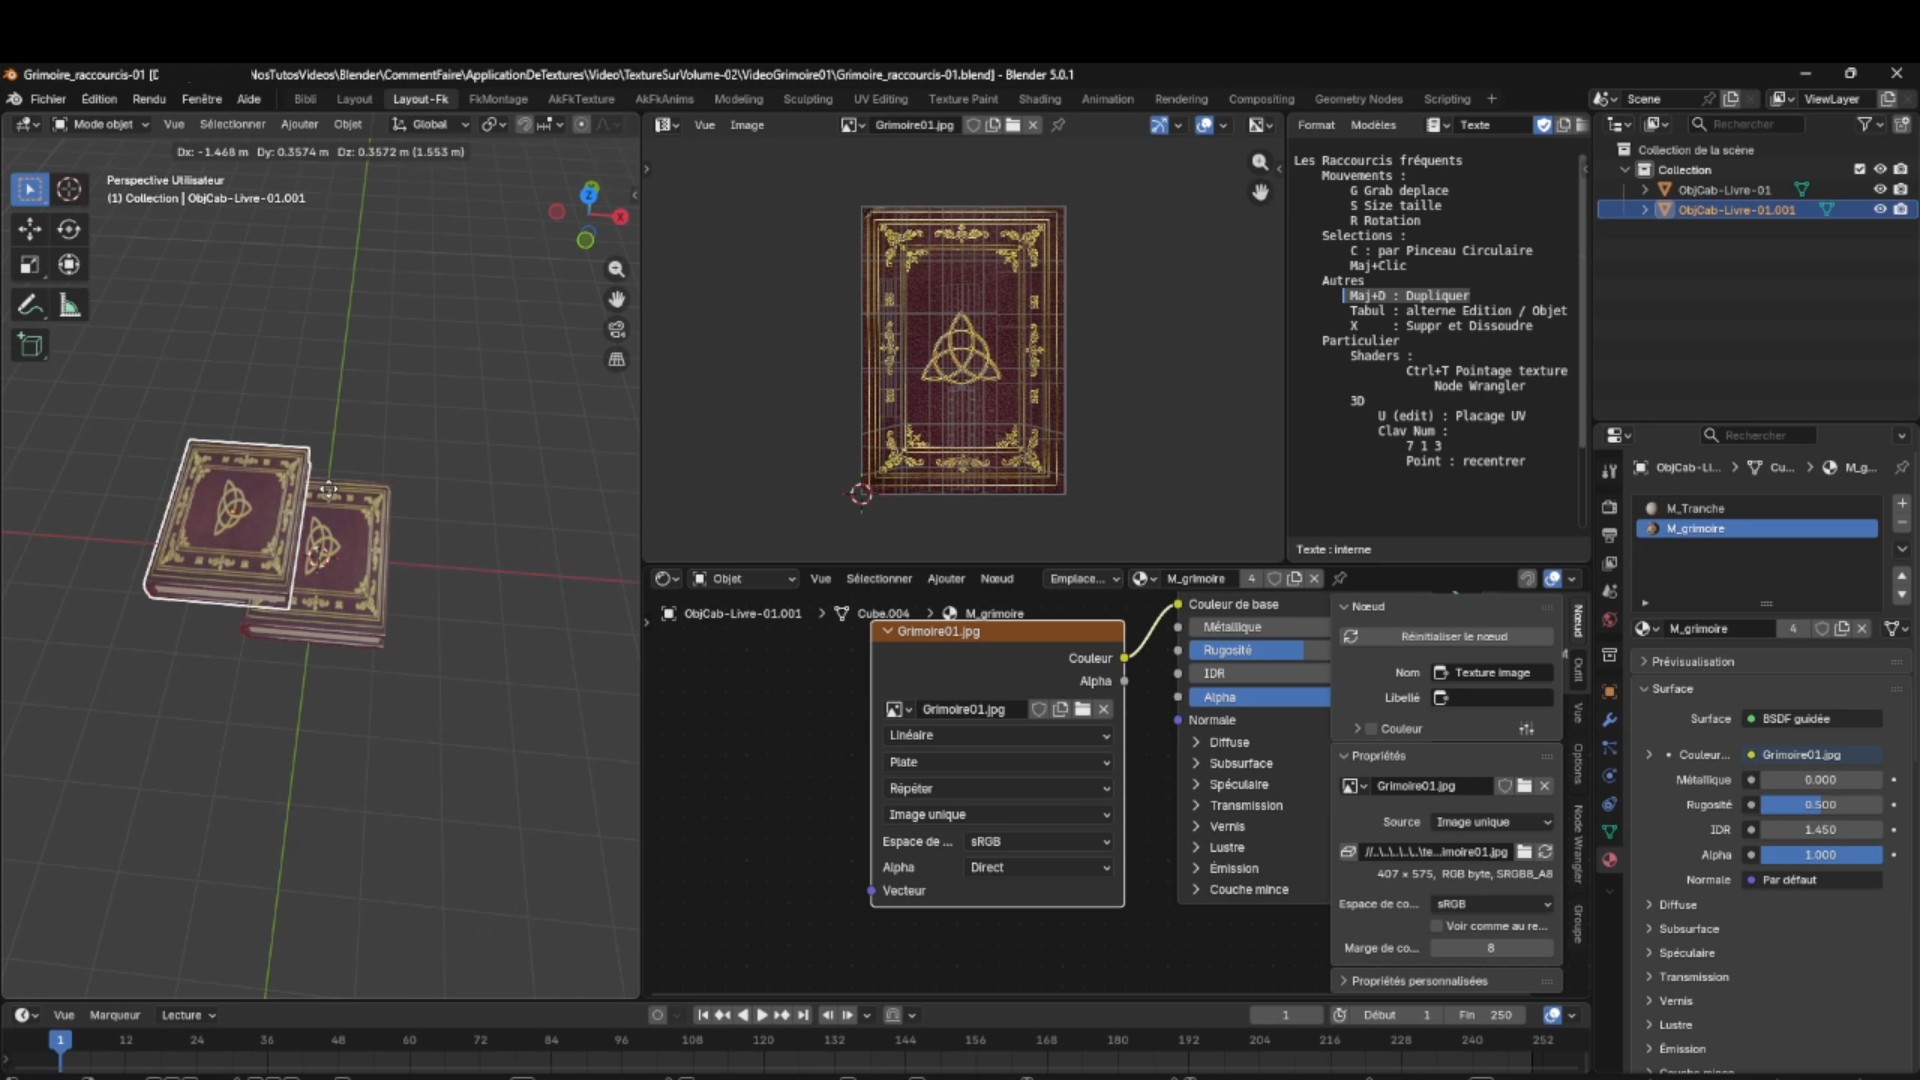The image size is (1920, 1080).
Task: Open the Material properties tab
Action: [1609, 859]
